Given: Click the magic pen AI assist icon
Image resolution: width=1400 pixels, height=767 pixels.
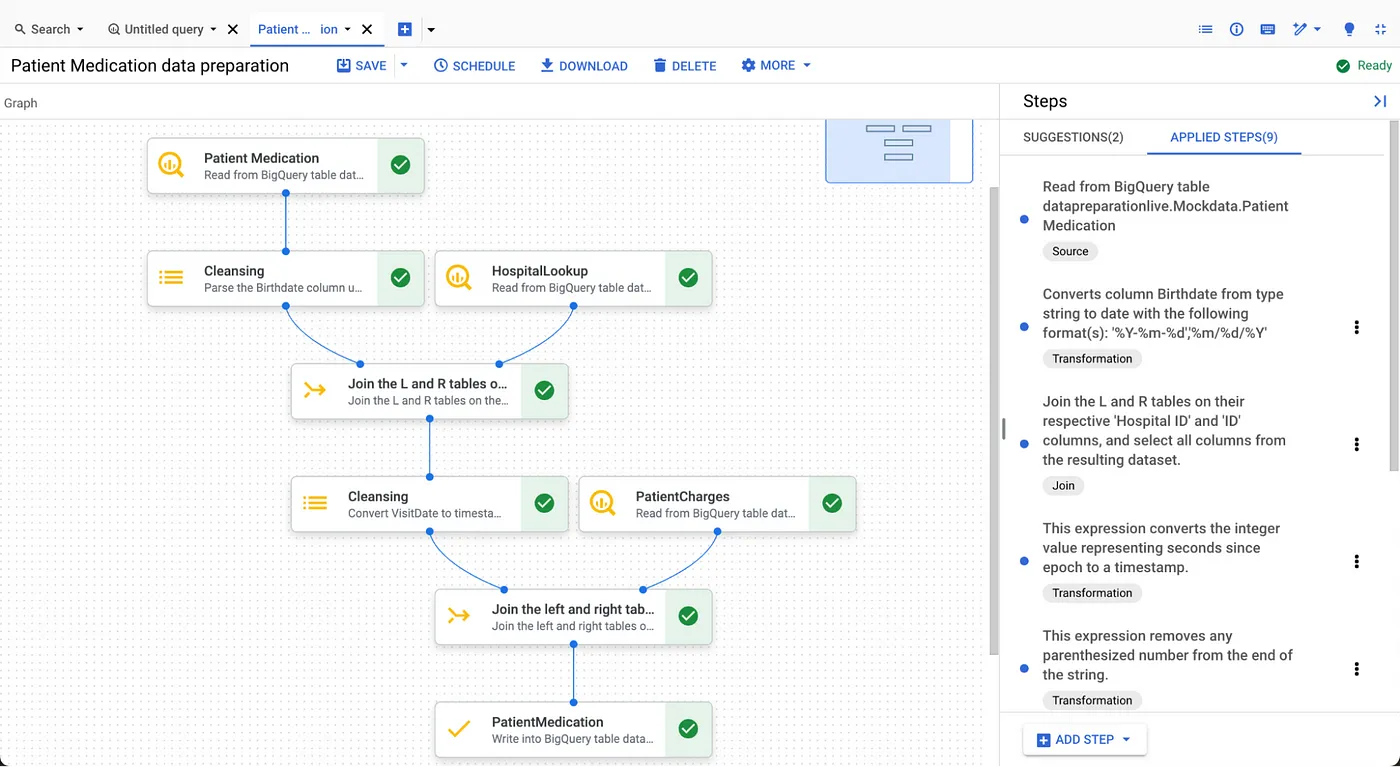Looking at the screenshot, I should [1300, 29].
